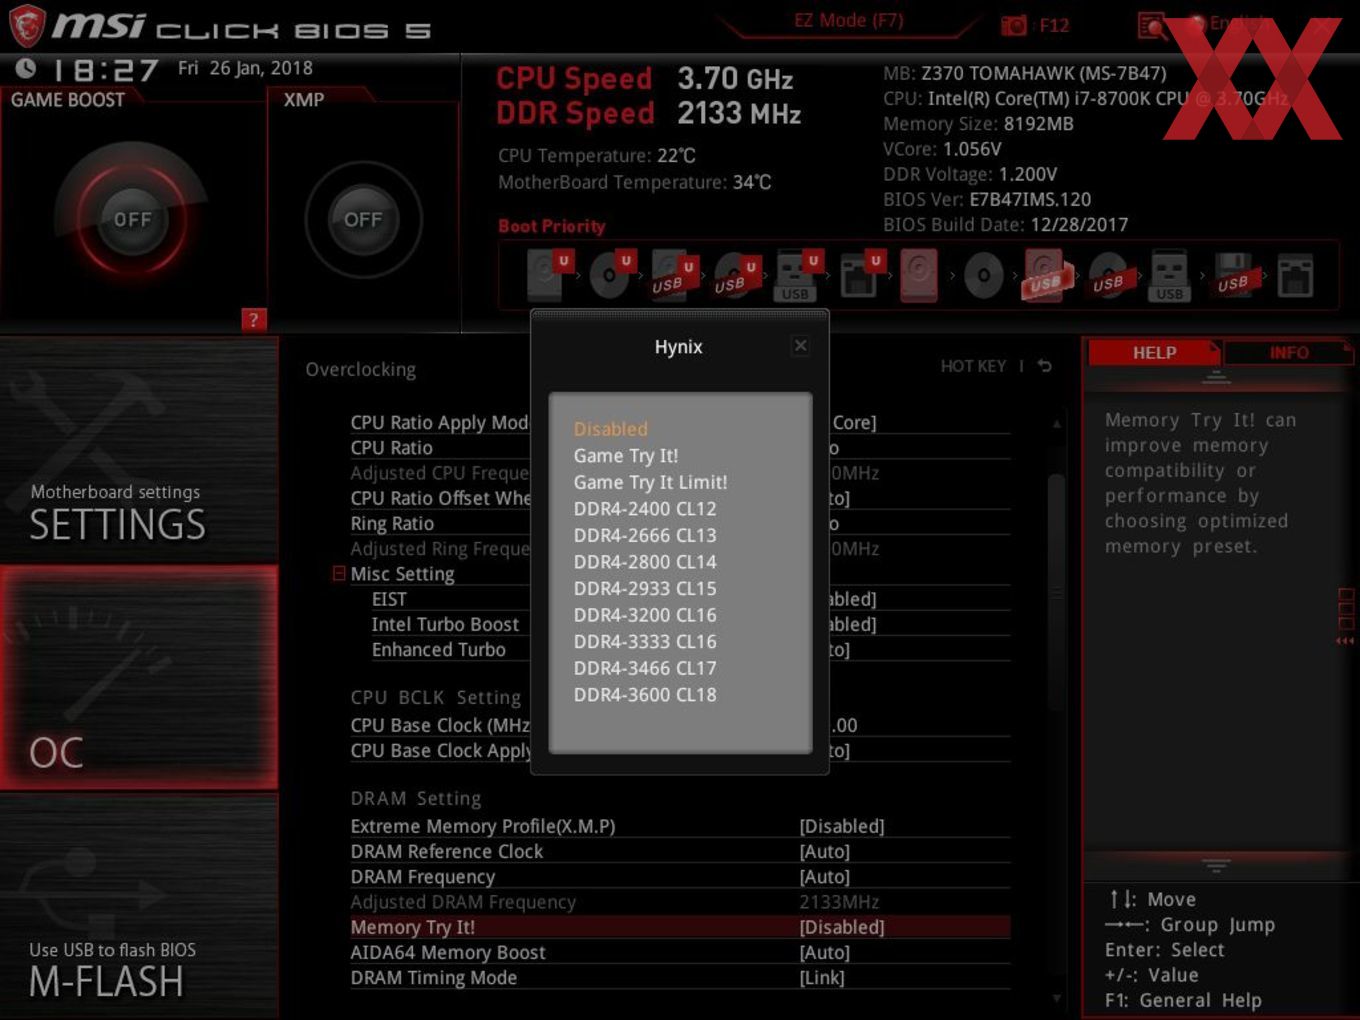Open the AIDA64 Memory Boost setting
The image size is (1360, 1020).
tap(680, 952)
